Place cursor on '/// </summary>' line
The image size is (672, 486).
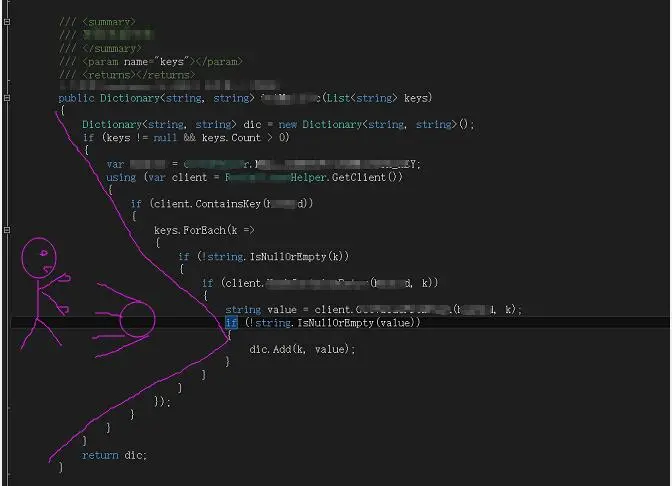[100, 48]
